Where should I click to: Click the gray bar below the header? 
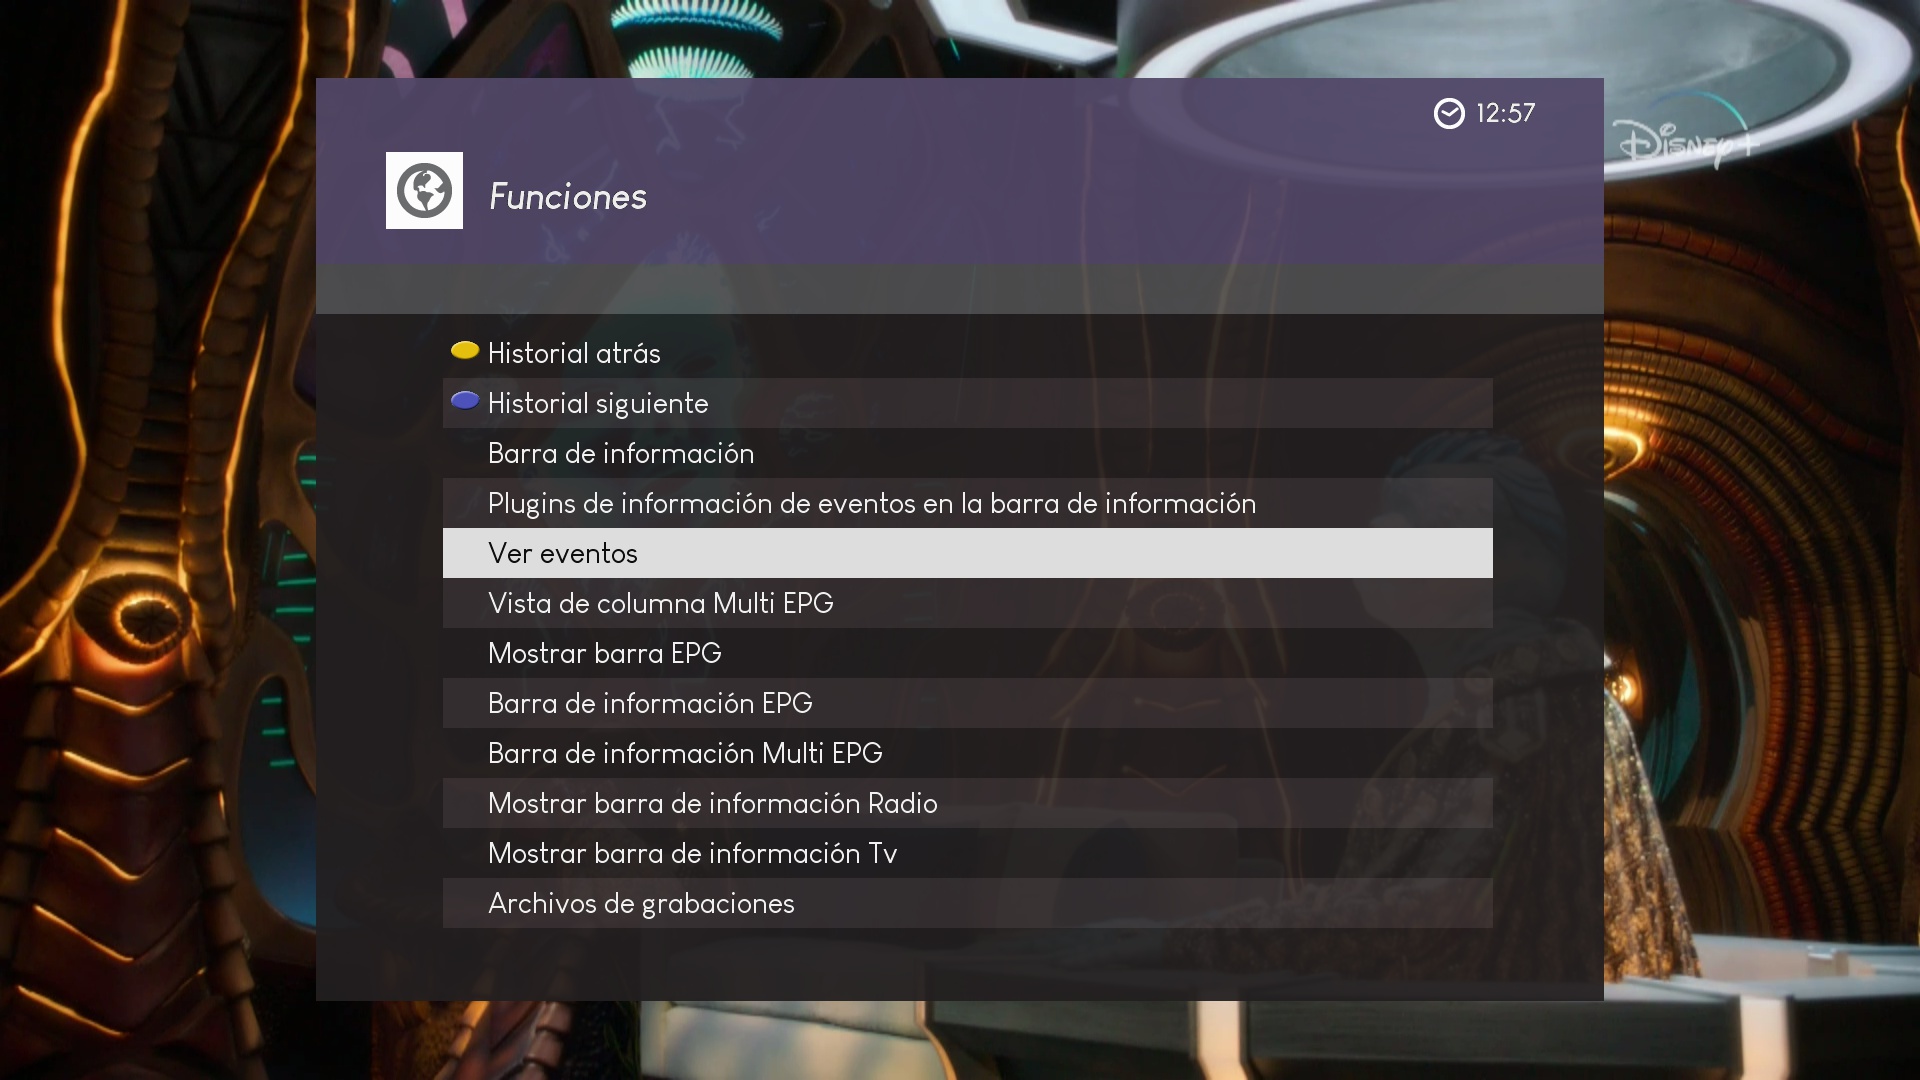960,289
